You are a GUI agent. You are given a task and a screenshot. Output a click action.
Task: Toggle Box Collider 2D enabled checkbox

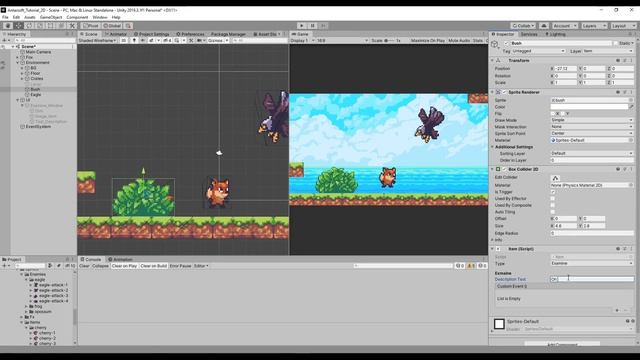point(504,169)
